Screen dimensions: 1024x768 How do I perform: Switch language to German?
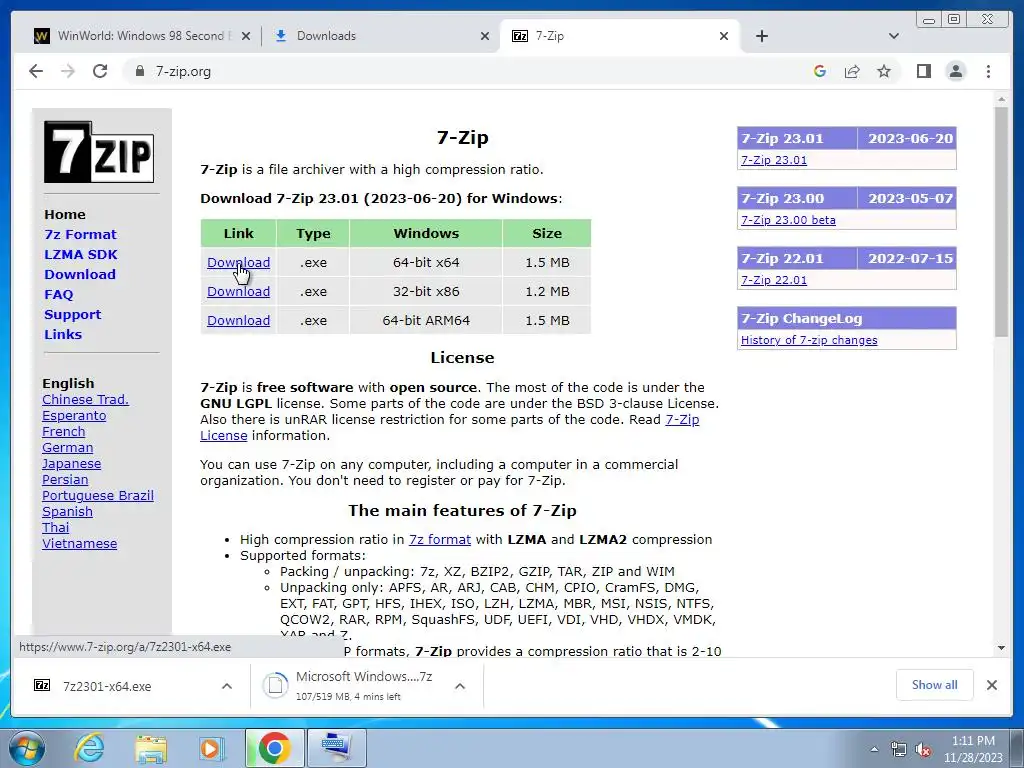(67, 448)
